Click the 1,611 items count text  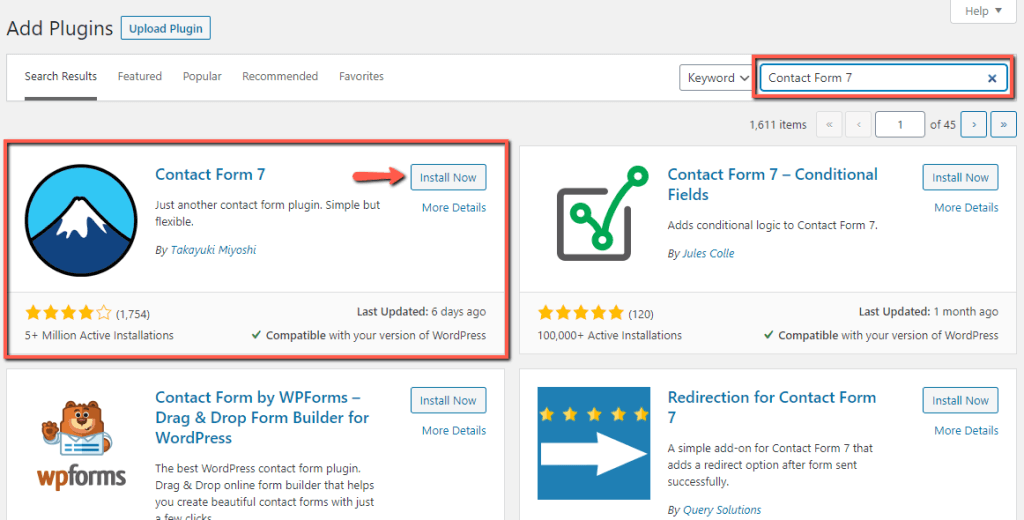[778, 125]
